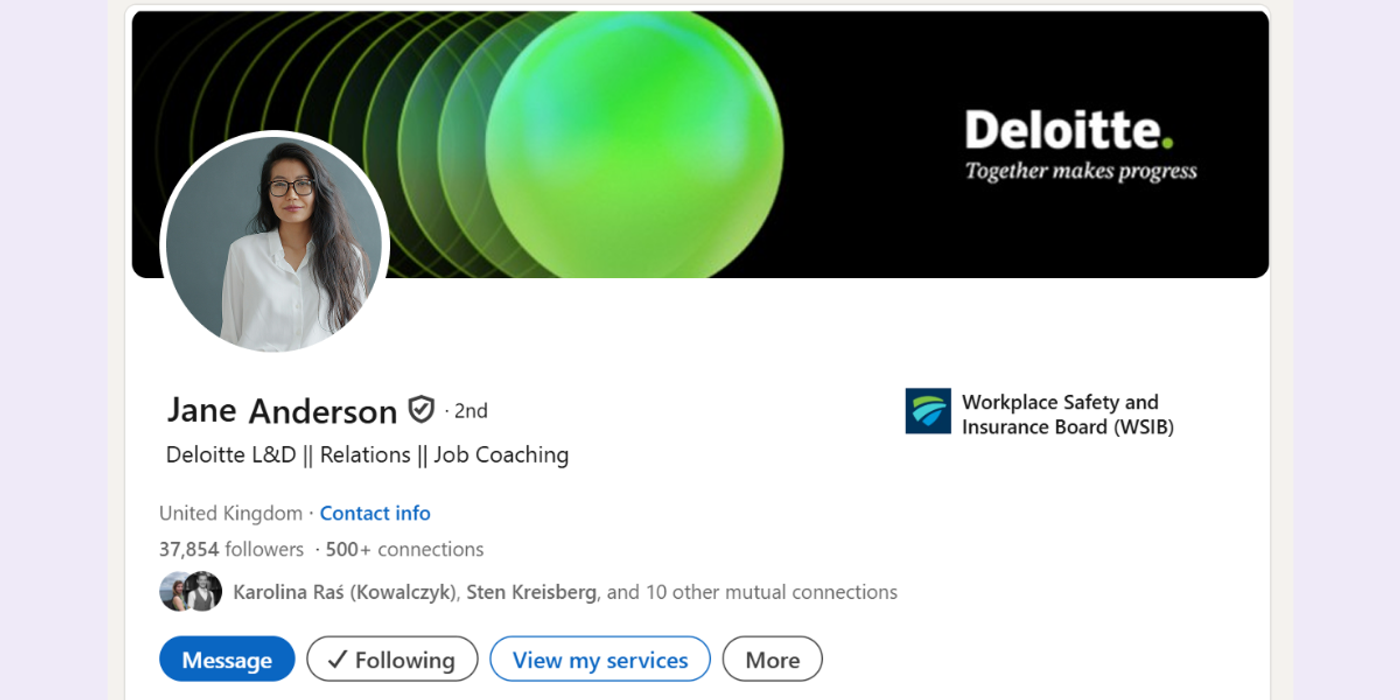This screenshot has height=700, width=1400.
Task: Click the checkmark inside the Following button
Action: (x=335, y=659)
